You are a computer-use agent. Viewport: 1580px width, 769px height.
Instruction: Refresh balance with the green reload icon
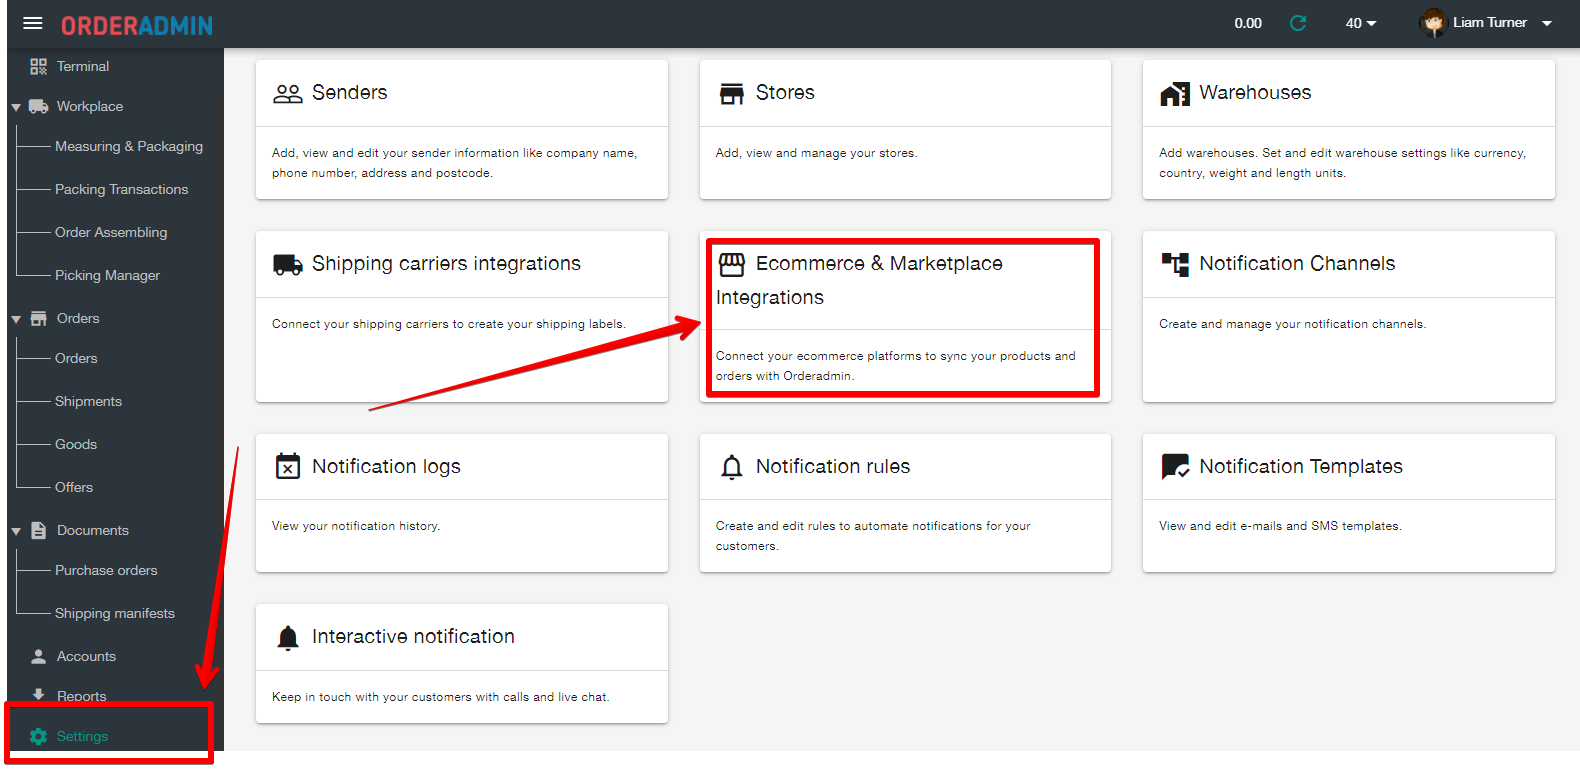pyautogui.click(x=1298, y=23)
